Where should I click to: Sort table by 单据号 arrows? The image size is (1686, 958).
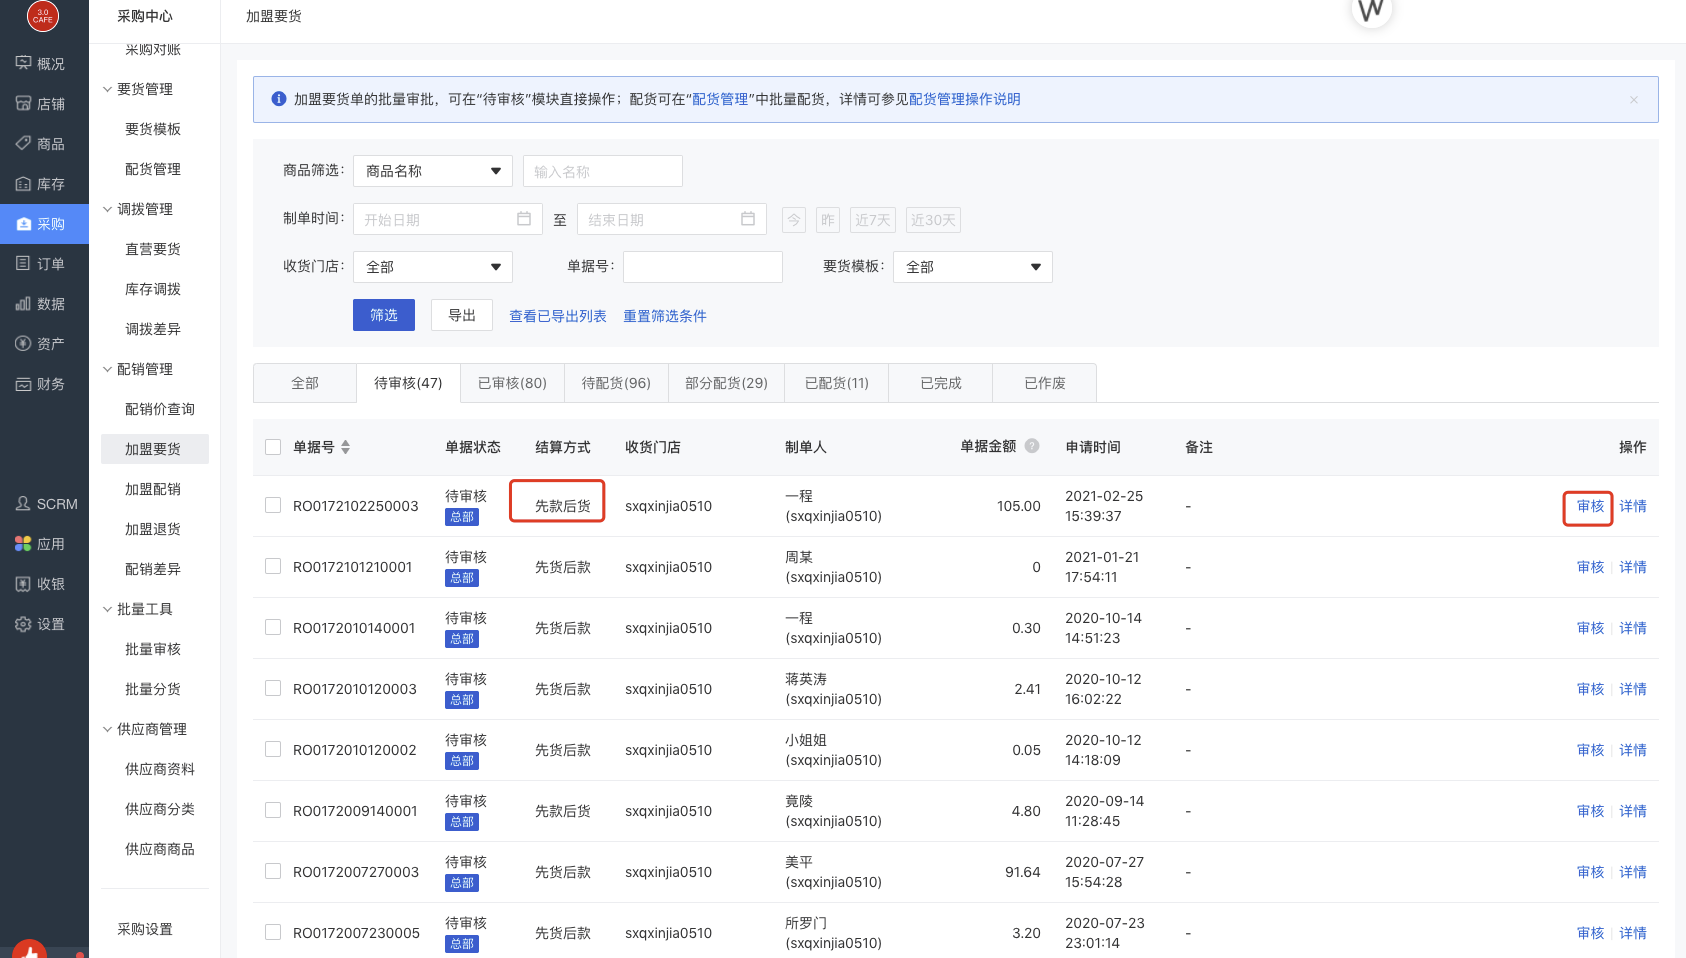click(x=345, y=447)
